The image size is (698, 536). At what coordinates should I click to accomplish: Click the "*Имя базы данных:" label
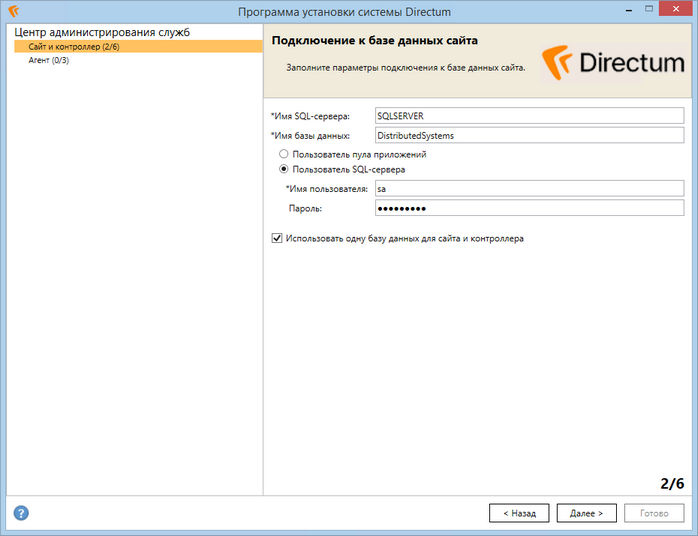point(310,136)
